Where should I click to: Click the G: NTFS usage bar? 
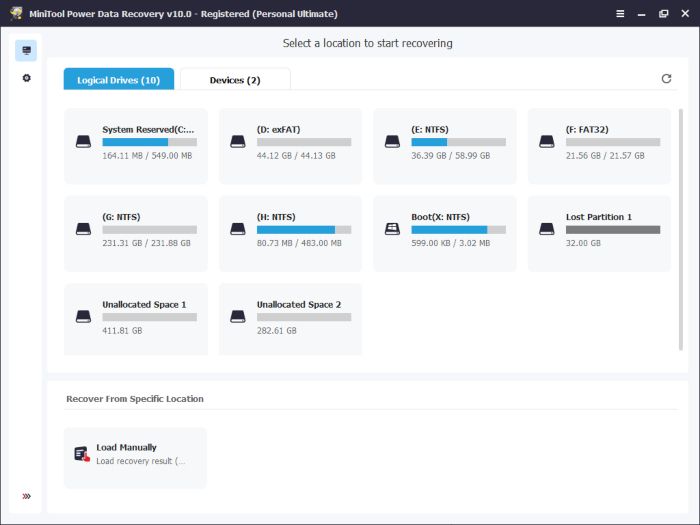[x=150, y=229]
